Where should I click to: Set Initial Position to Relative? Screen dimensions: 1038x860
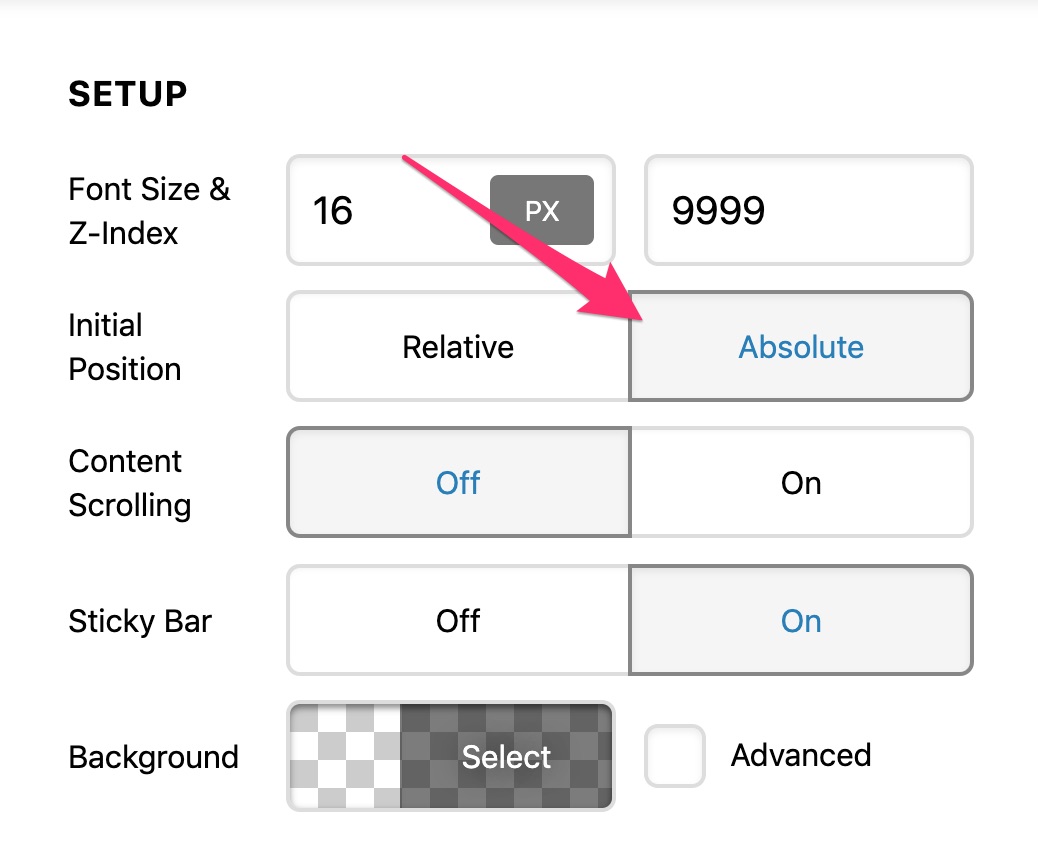pyautogui.click(x=458, y=346)
